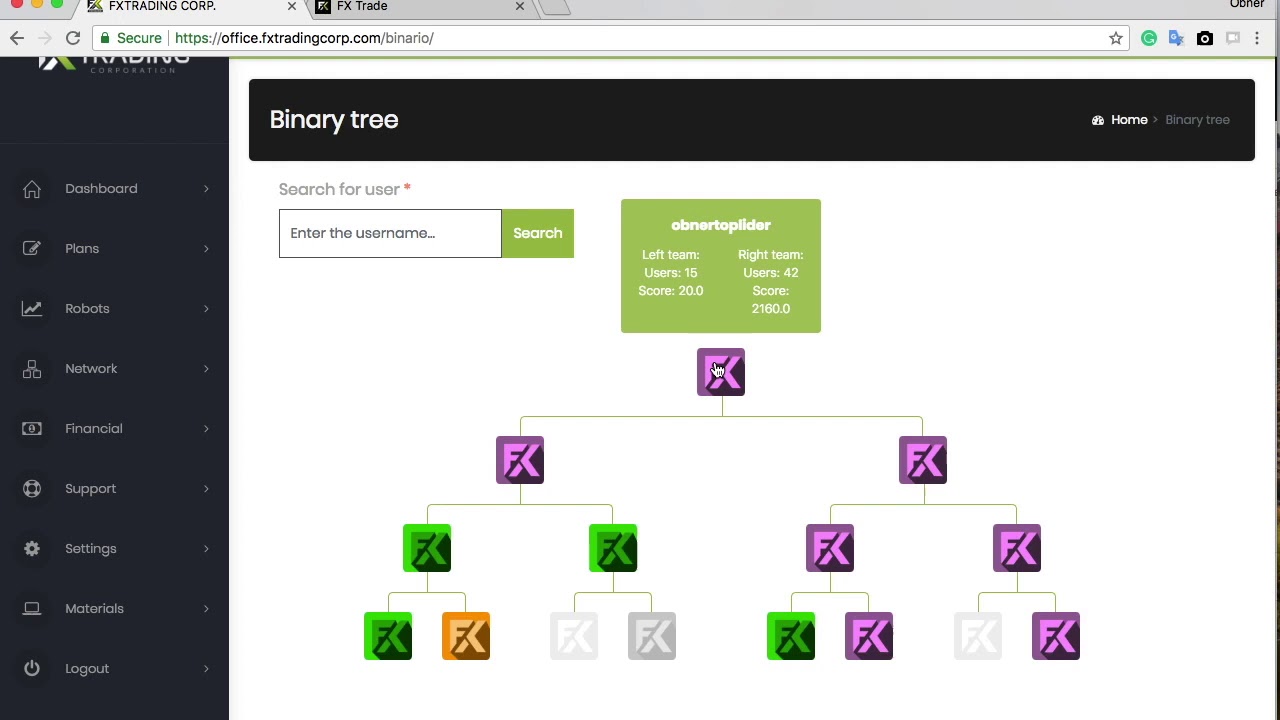Expand the Materials menu chevron

tap(206, 609)
